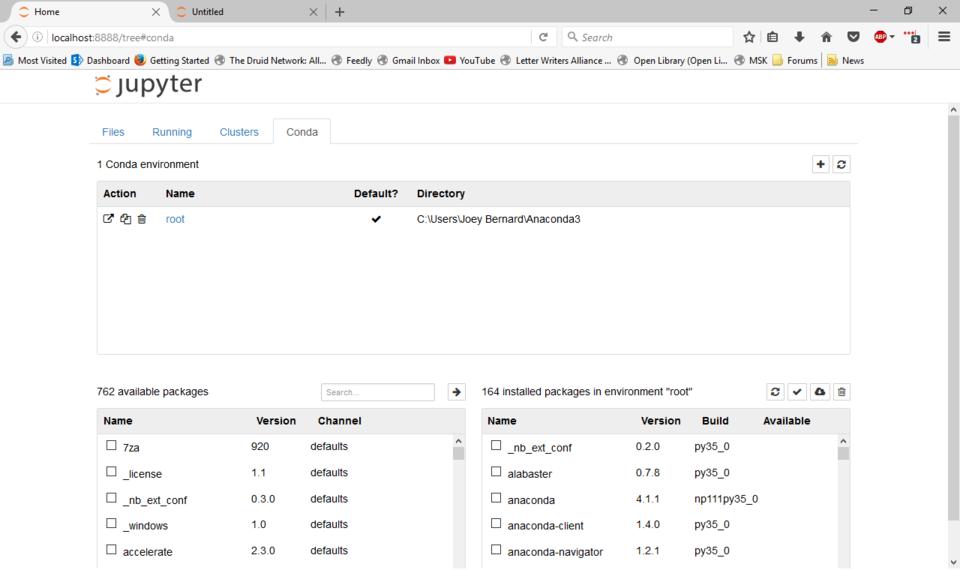Select the alabaster installed package checkbox
The width and height of the screenshot is (960, 570).
coord(496,472)
